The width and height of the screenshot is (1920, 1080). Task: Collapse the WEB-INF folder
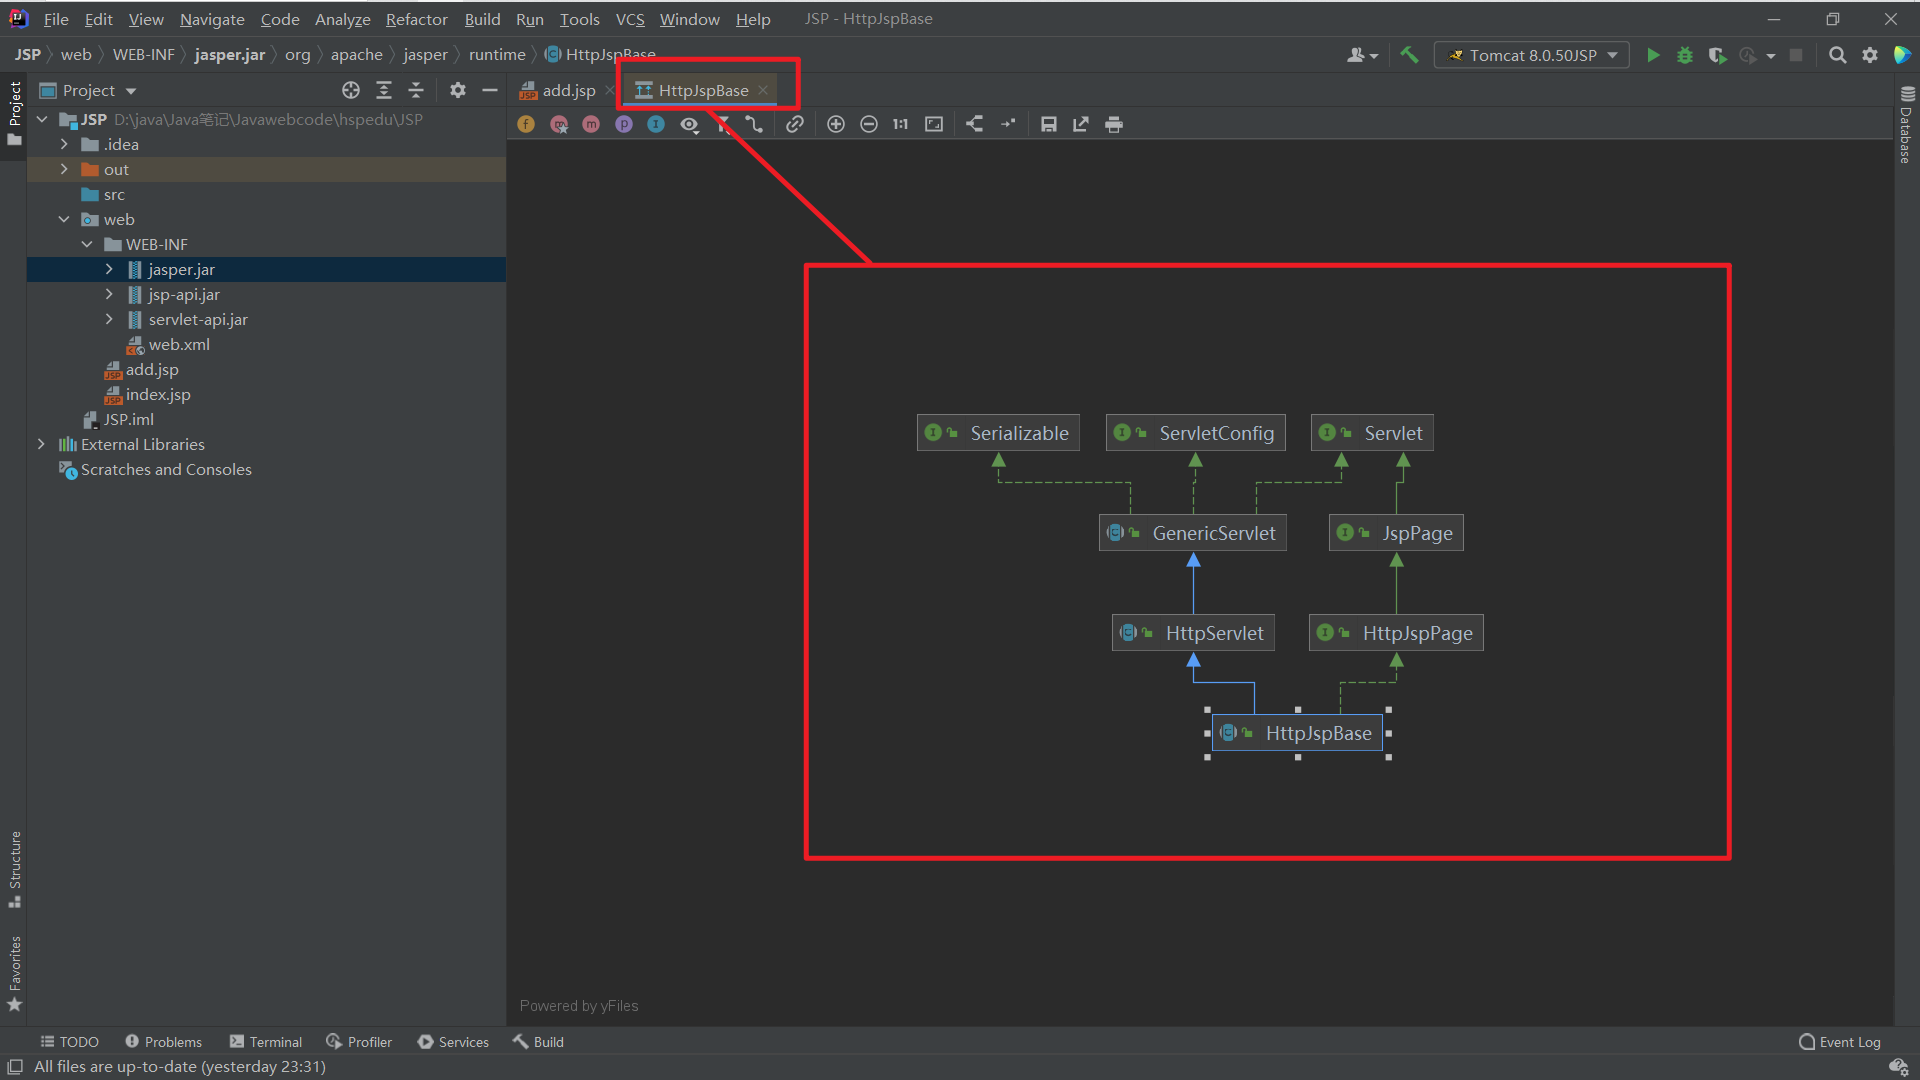click(87, 244)
